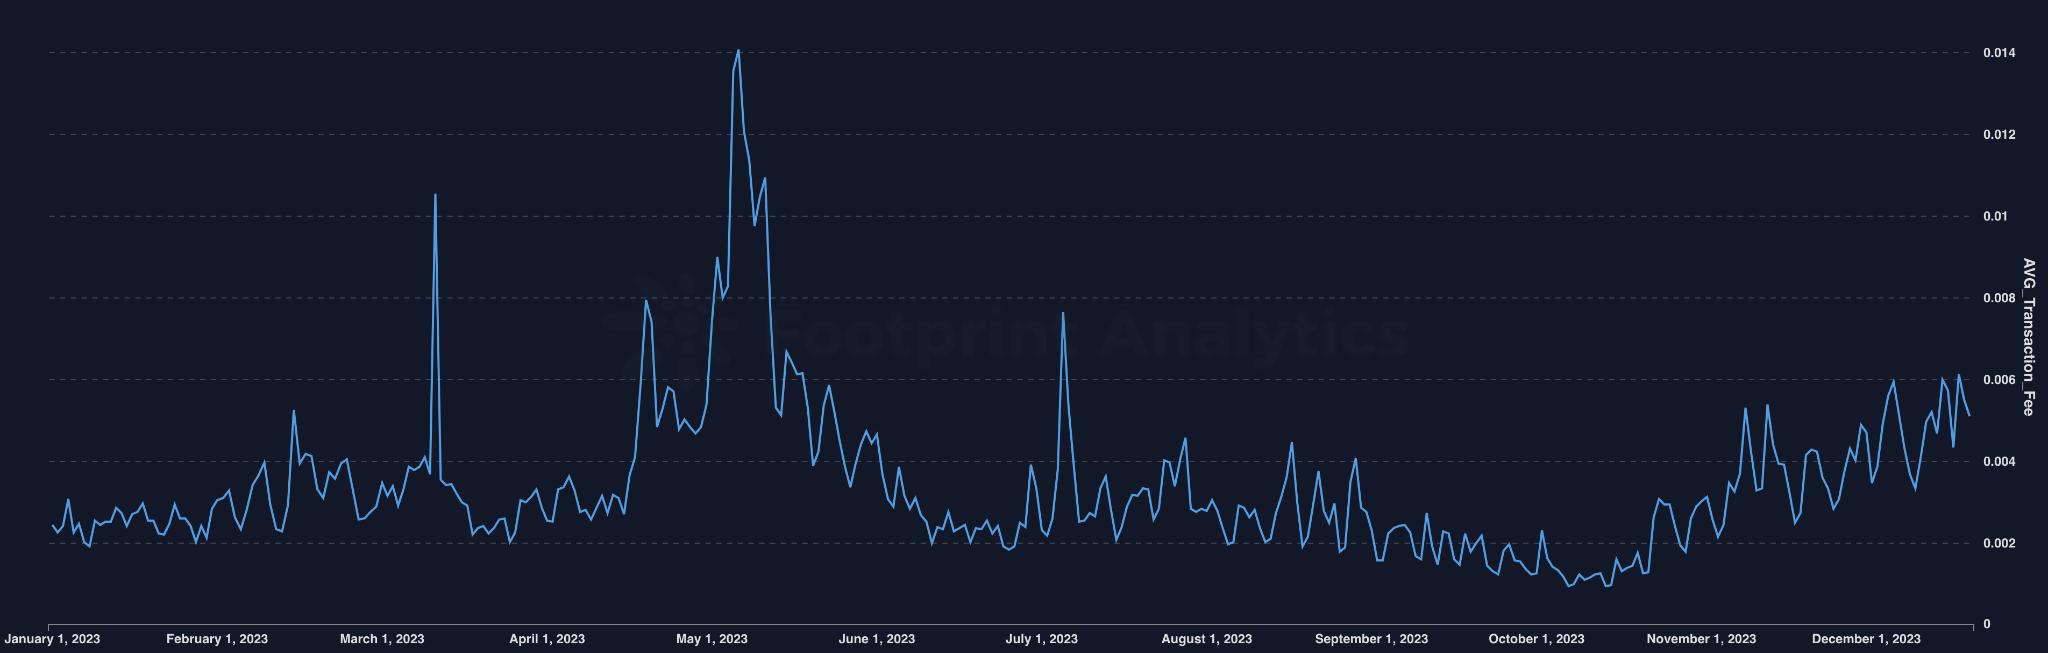Click the 0.014 y-axis value label

[1999, 53]
